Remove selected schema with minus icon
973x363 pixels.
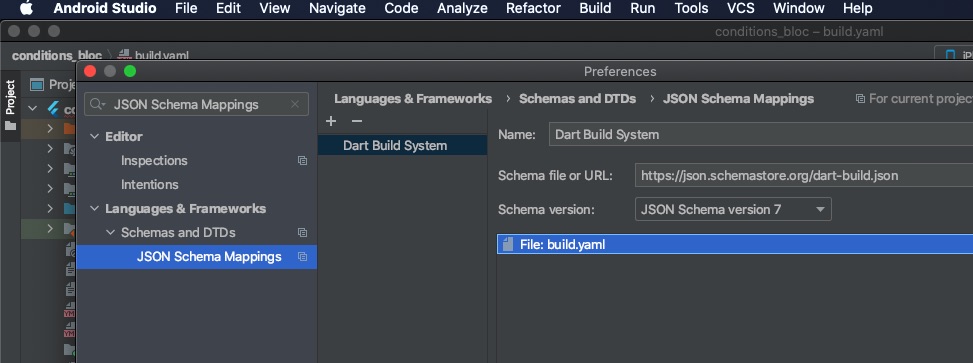click(356, 122)
